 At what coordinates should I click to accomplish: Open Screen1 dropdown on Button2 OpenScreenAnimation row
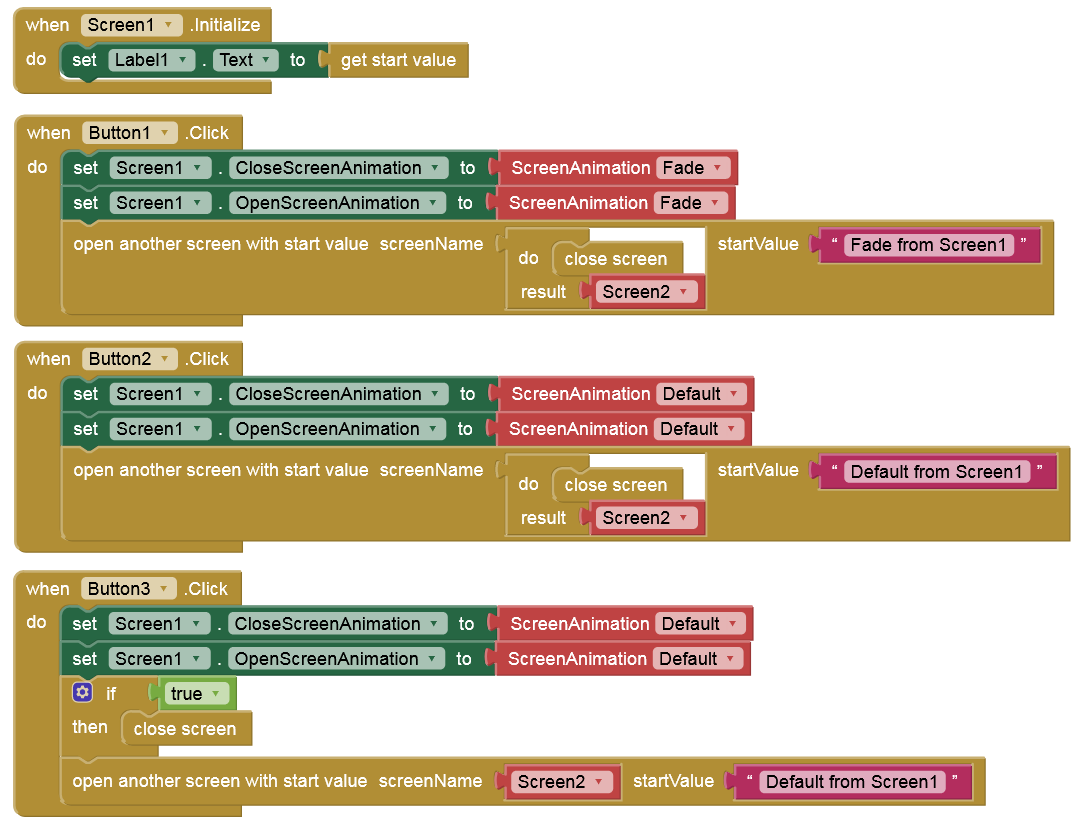160,429
